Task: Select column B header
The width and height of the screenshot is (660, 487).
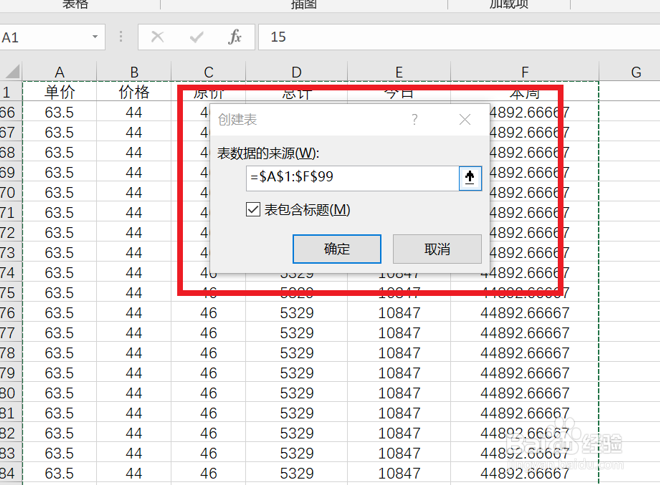Action: pyautogui.click(x=134, y=72)
